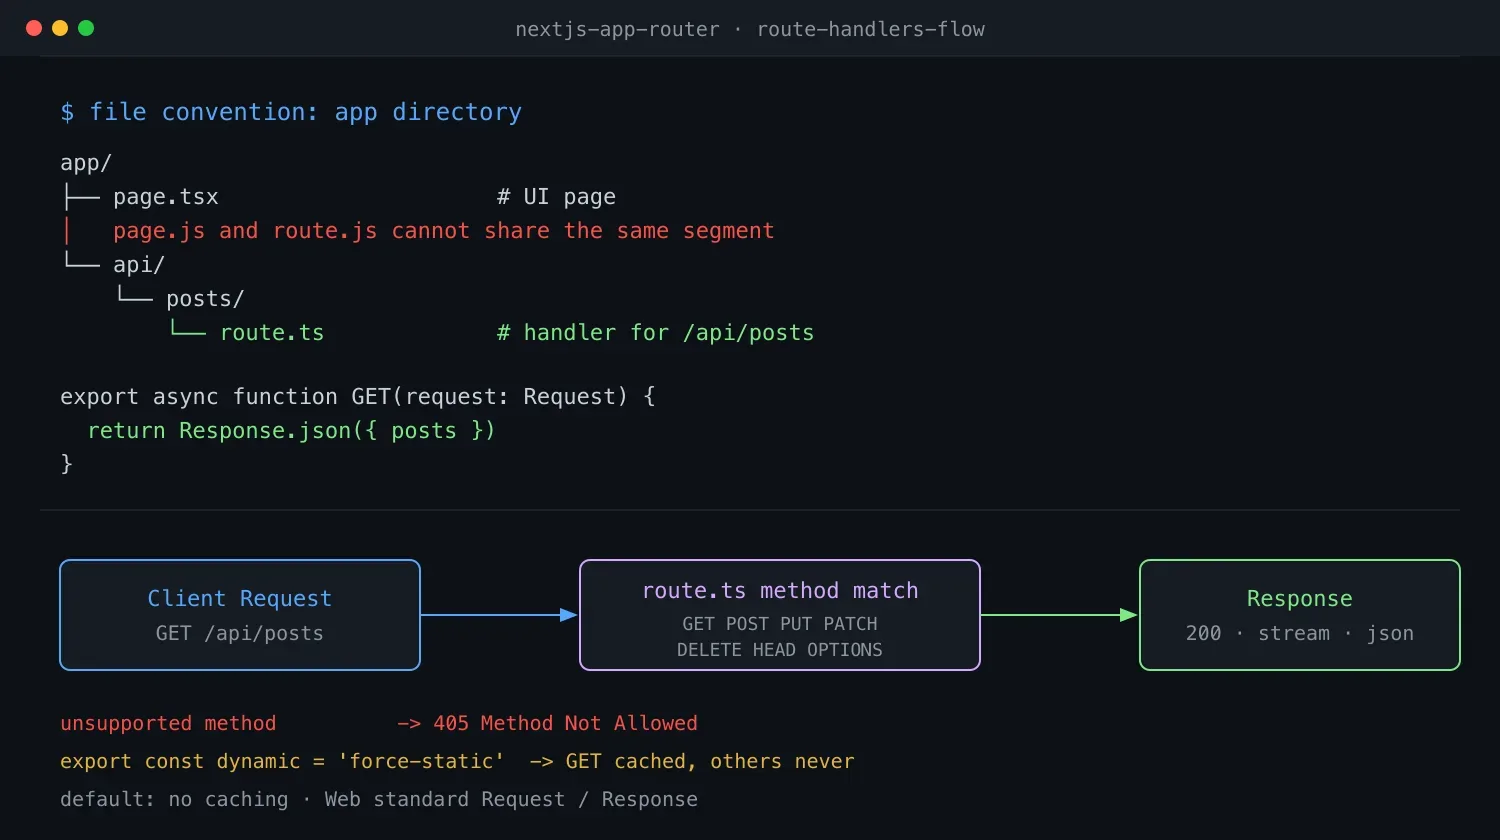Click the 'GET POST PUT PATCH' methods line

[780, 623]
